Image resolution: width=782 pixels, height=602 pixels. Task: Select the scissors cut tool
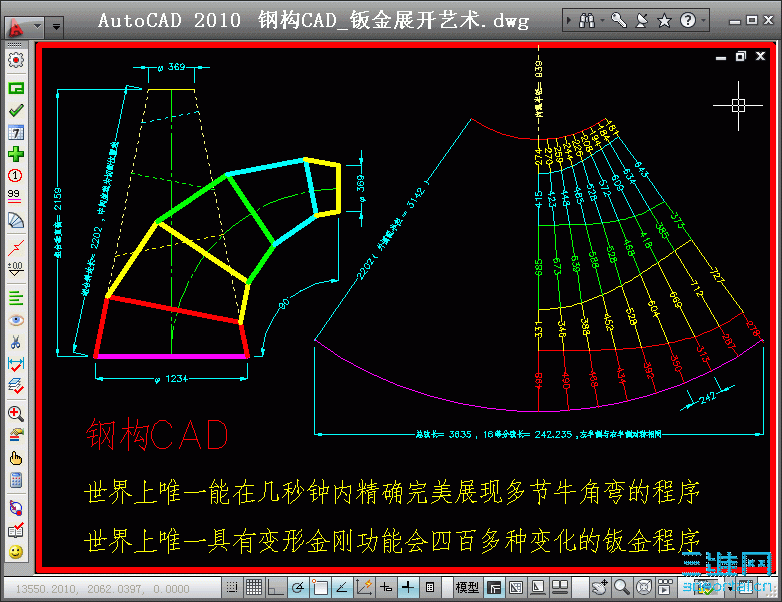click(x=16, y=342)
